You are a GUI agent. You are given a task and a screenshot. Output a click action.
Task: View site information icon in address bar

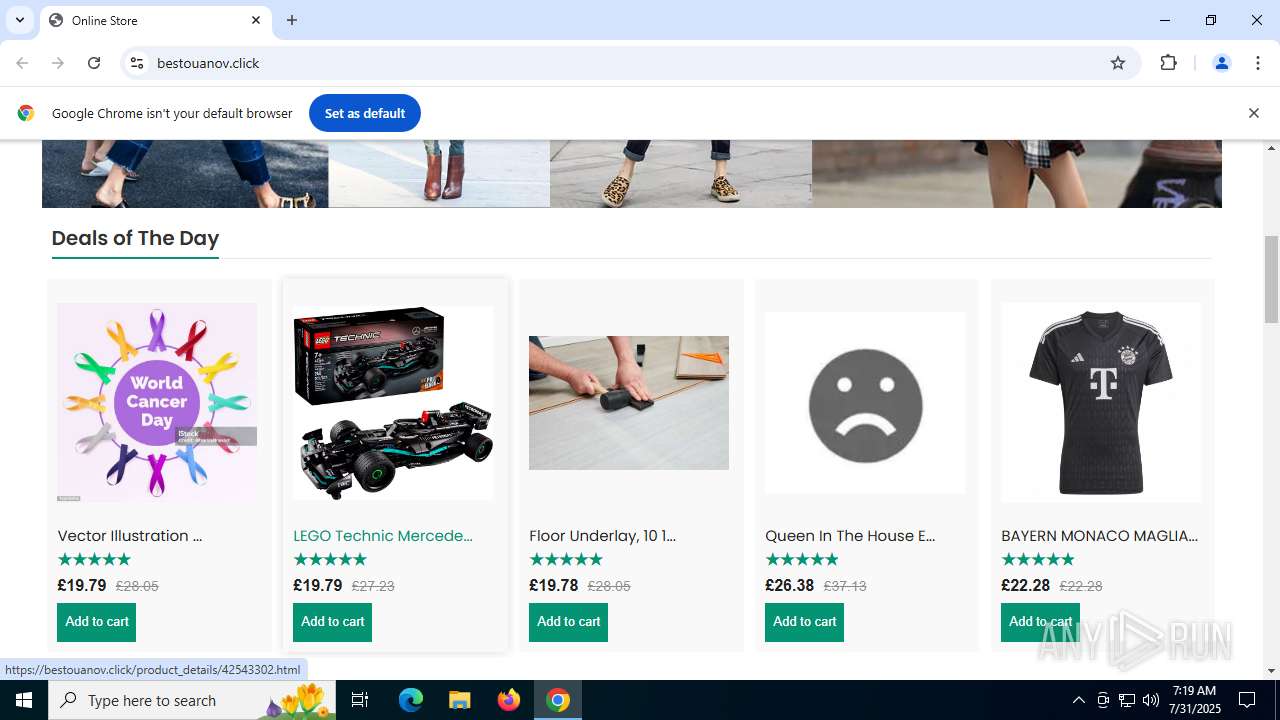point(138,63)
